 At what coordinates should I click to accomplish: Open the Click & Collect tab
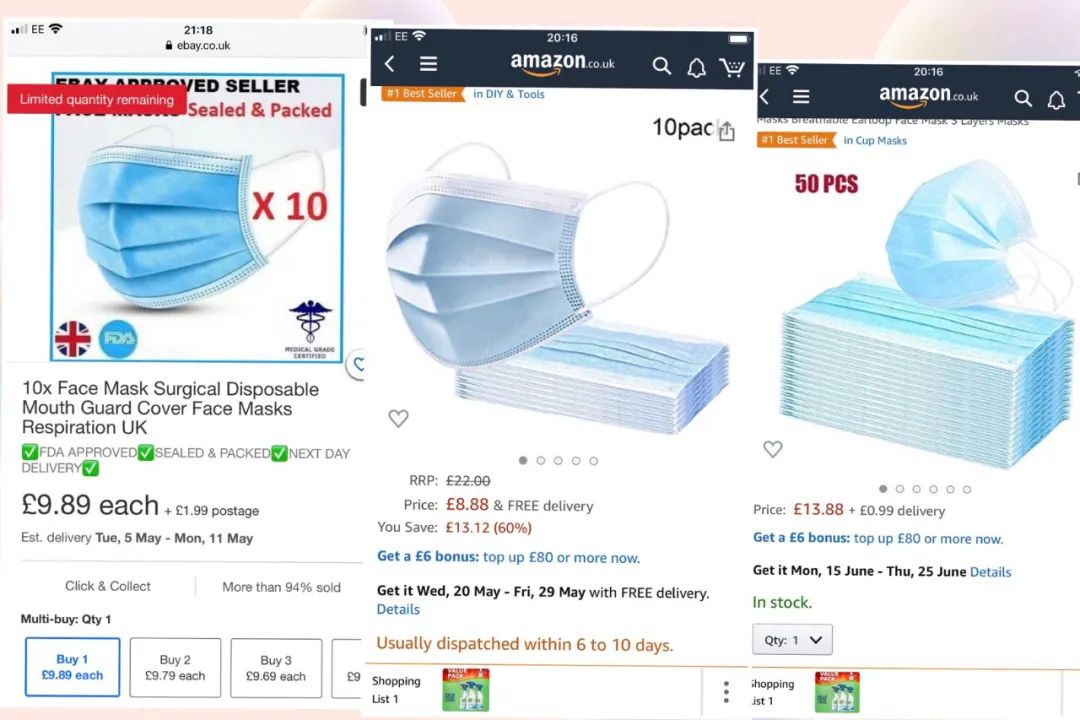pos(107,586)
